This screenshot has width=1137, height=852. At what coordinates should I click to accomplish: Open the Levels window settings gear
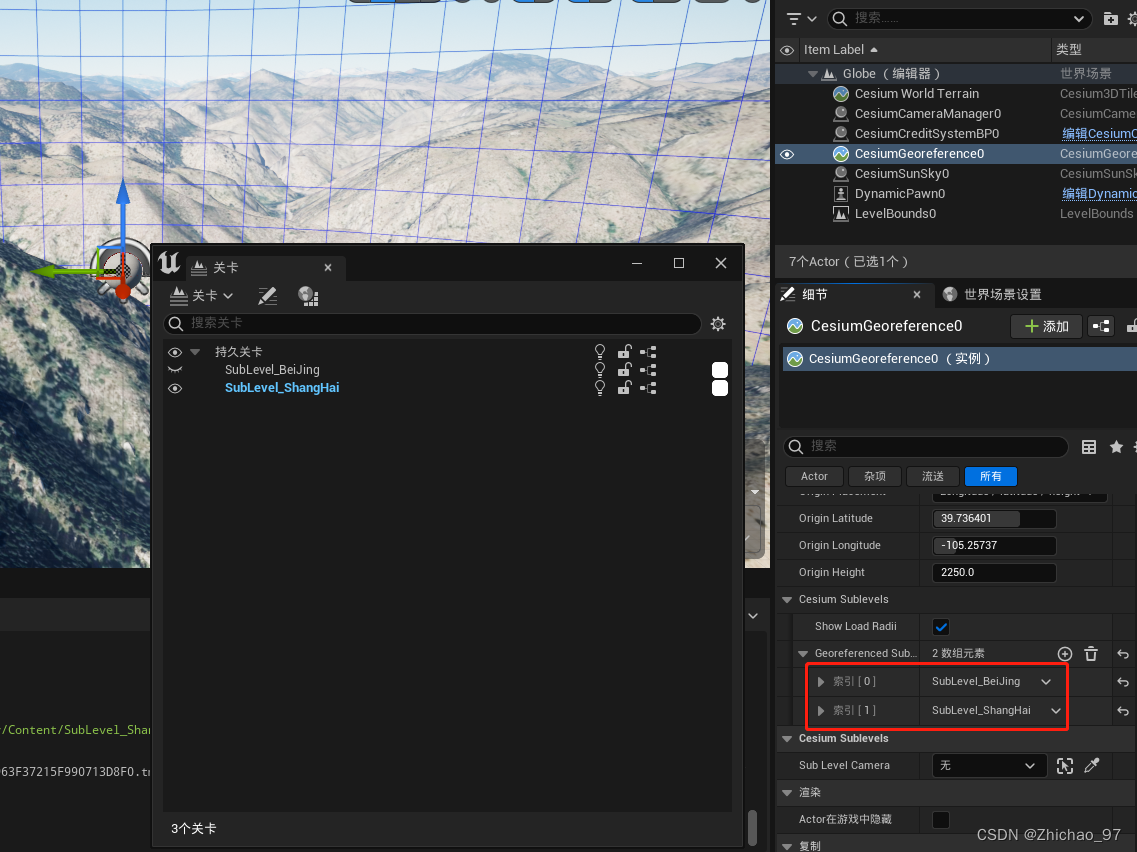[717, 323]
